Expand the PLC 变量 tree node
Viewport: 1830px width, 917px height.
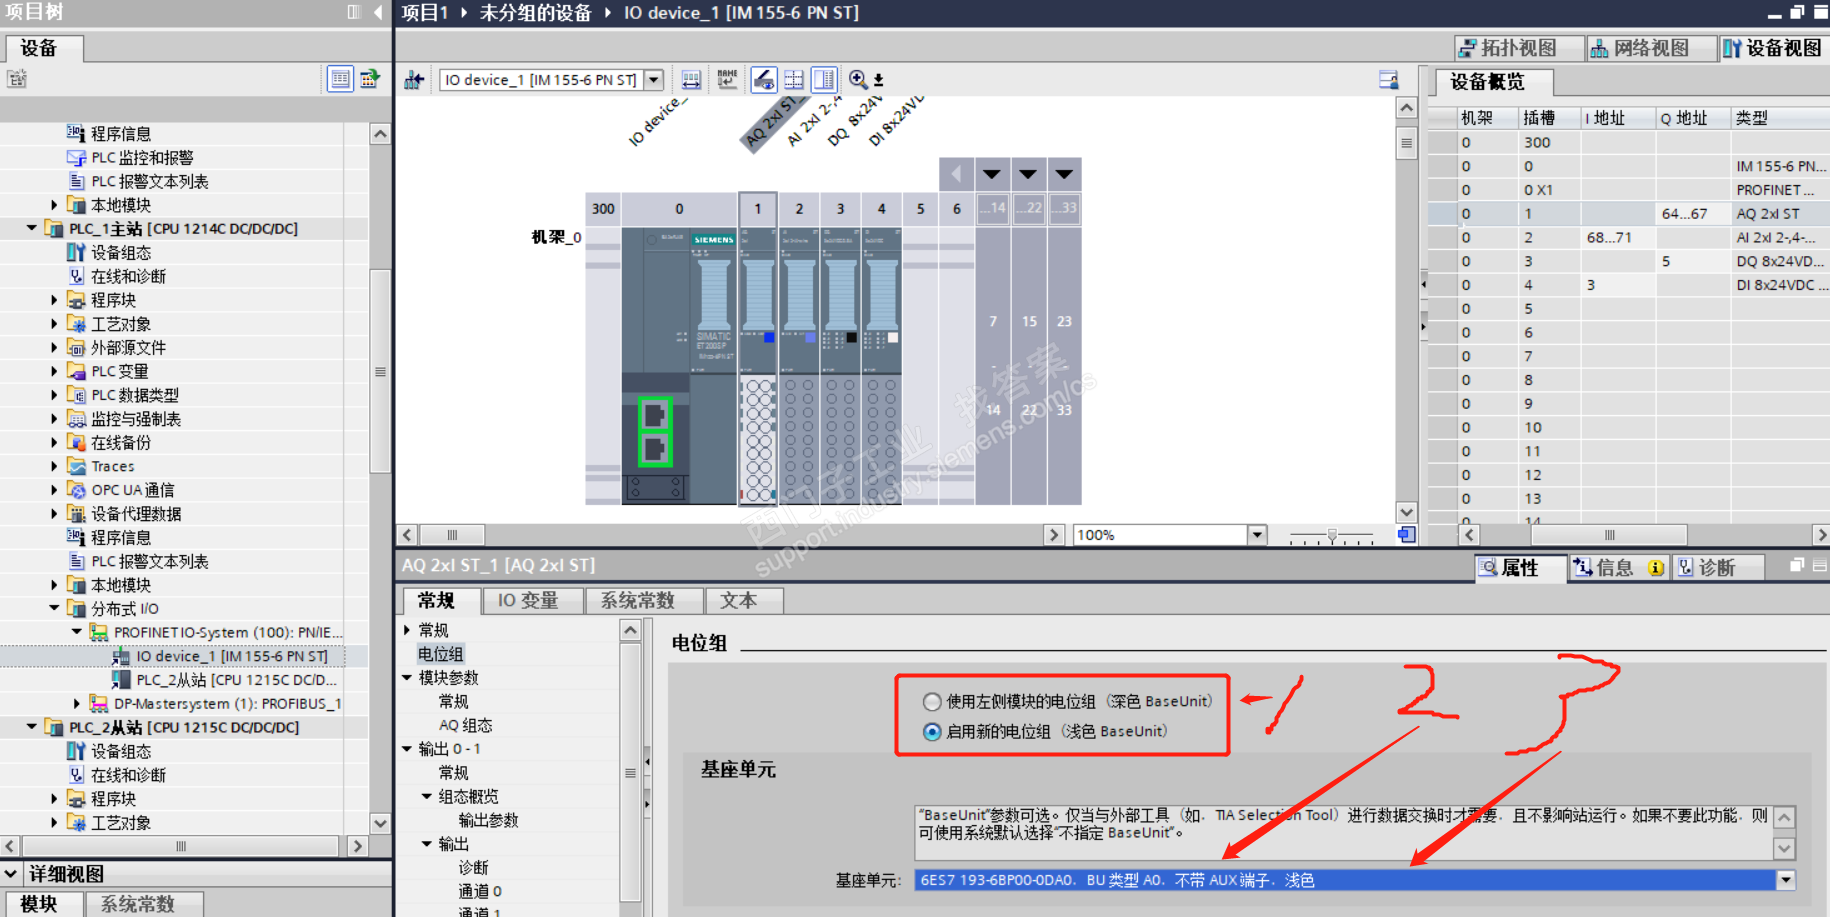tap(54, 371)
